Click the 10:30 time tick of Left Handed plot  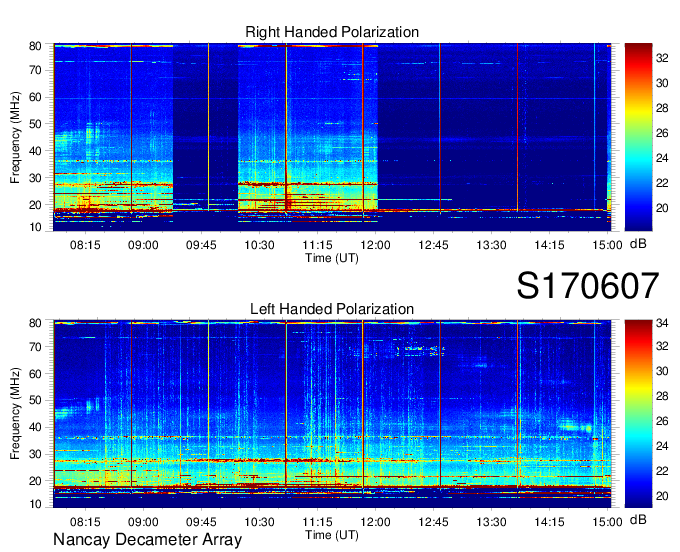coord(259,522)
